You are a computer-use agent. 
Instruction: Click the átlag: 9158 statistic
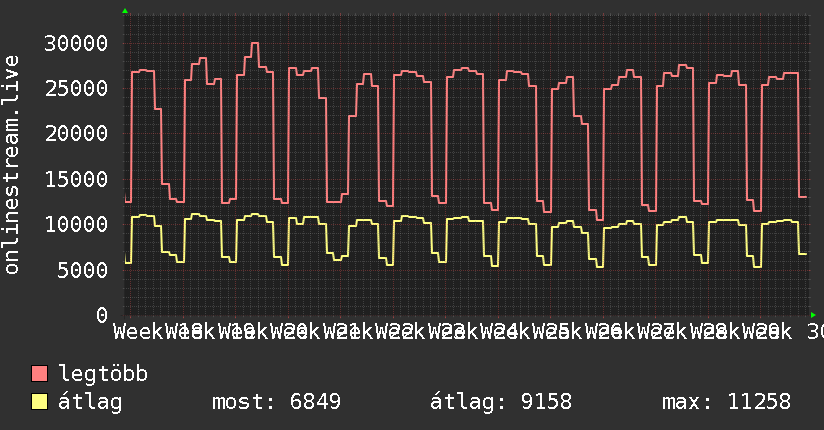click(501, 402)
